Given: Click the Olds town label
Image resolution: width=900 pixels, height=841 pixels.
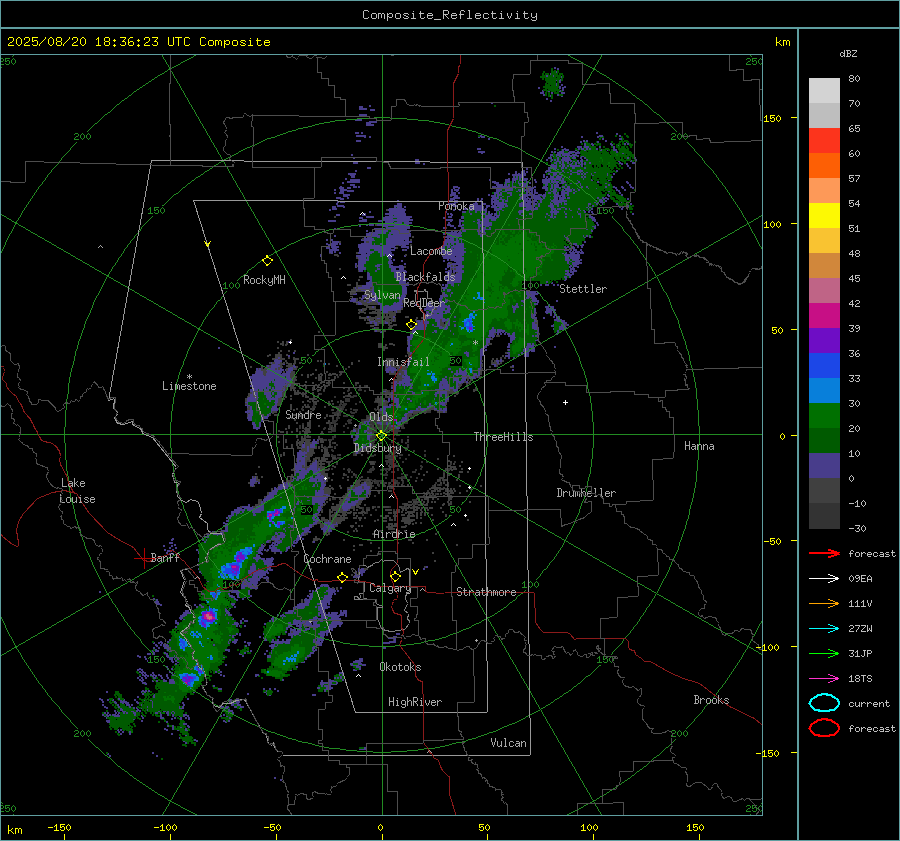Looking at the screenshot, I should 381,417.
